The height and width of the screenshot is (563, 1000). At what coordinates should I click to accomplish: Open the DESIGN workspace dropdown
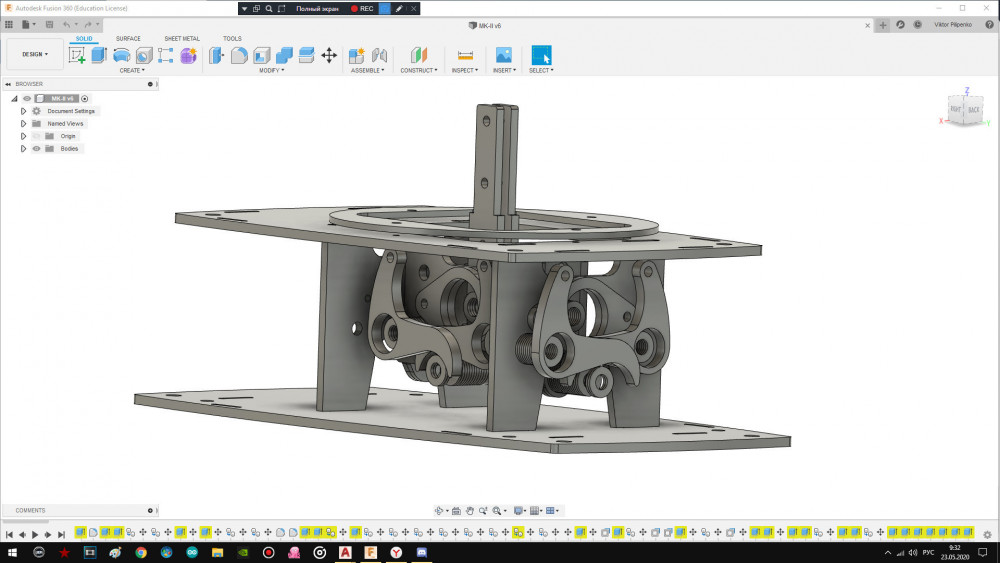coord(35,54)
